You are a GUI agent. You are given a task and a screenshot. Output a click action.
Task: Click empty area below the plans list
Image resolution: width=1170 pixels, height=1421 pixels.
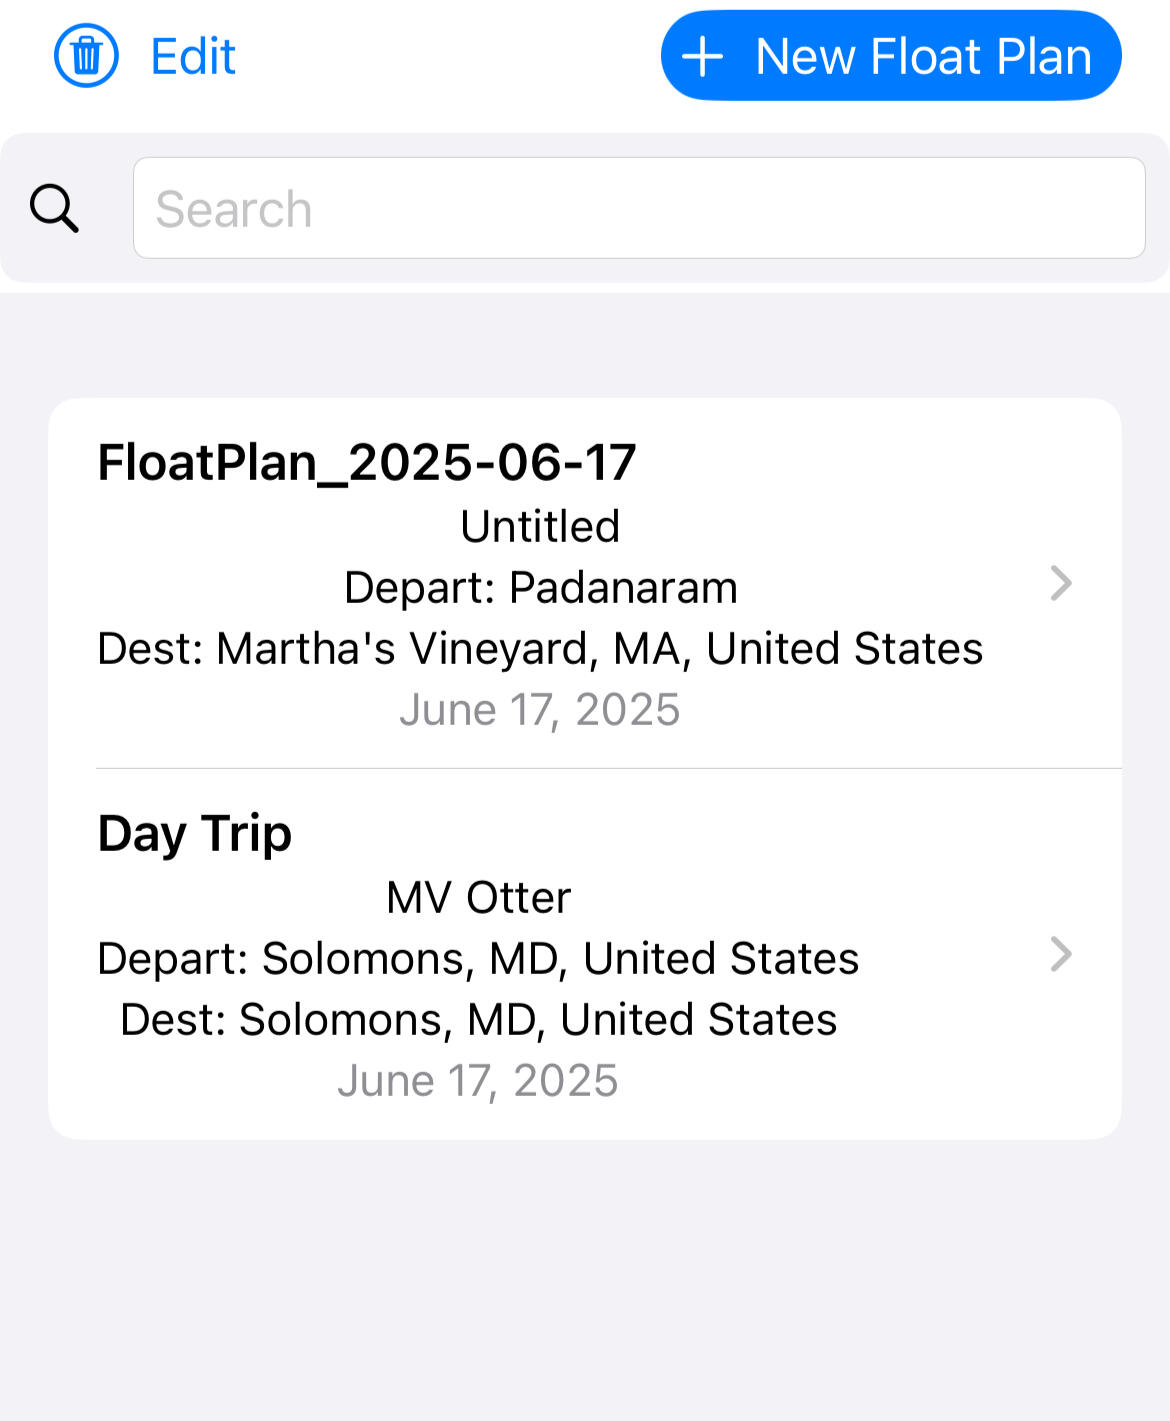point(585,1280)
